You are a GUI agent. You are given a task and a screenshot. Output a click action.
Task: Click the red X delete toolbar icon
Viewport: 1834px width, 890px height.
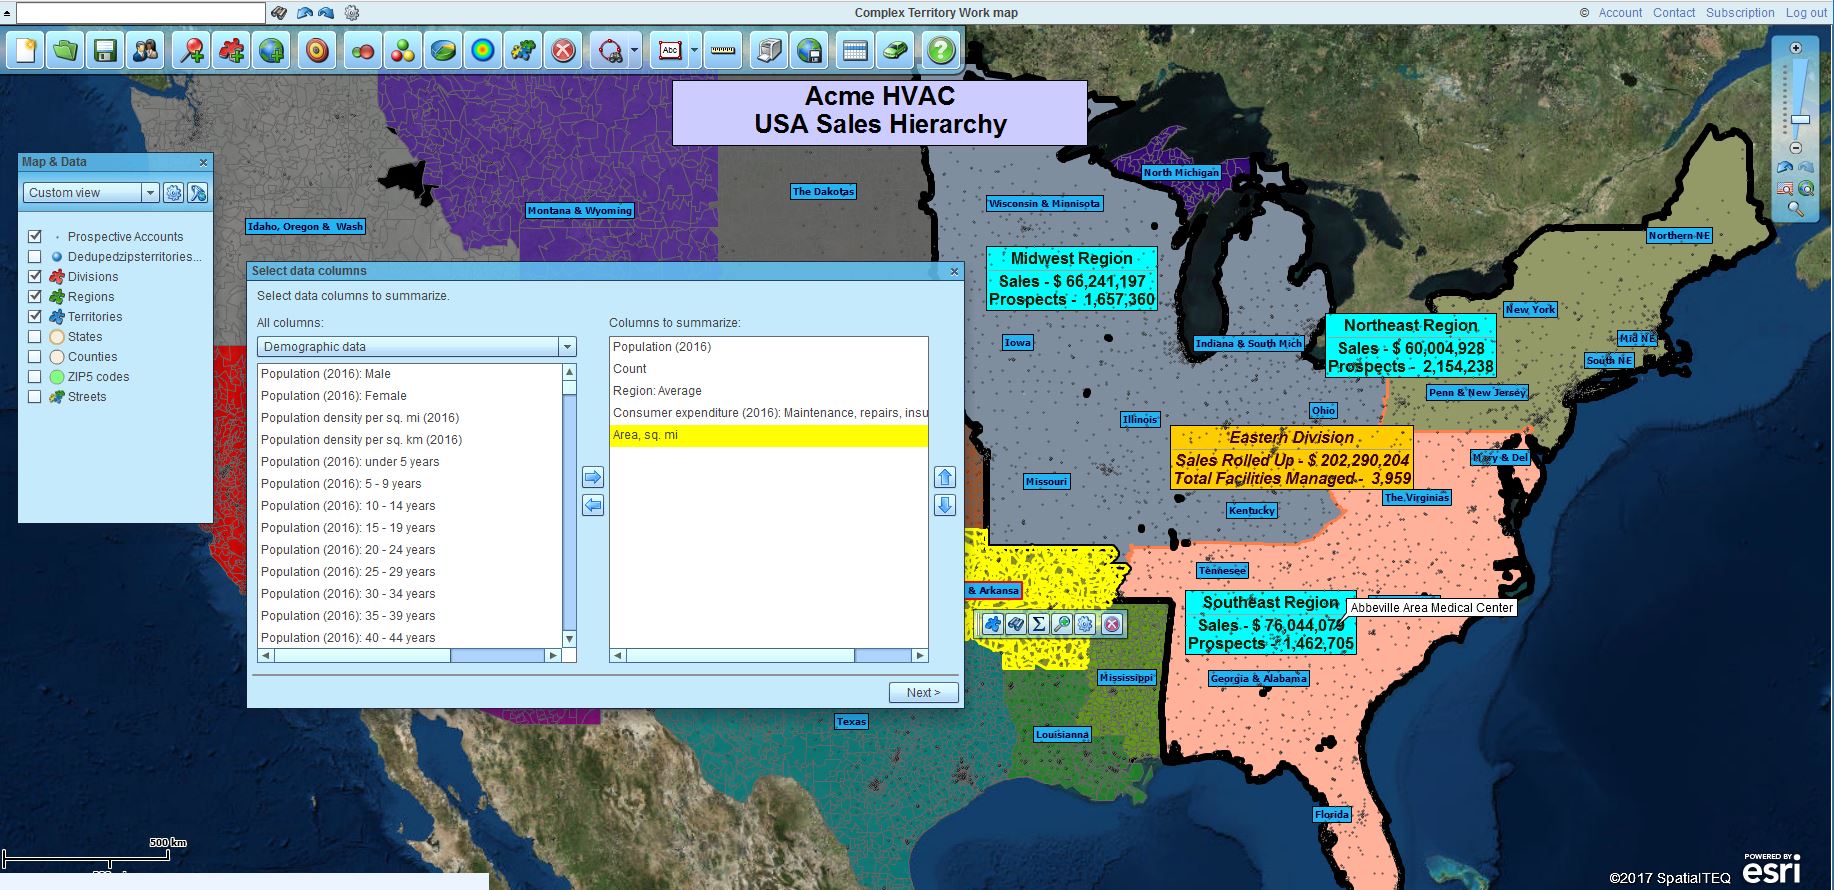tap(564, 50)
